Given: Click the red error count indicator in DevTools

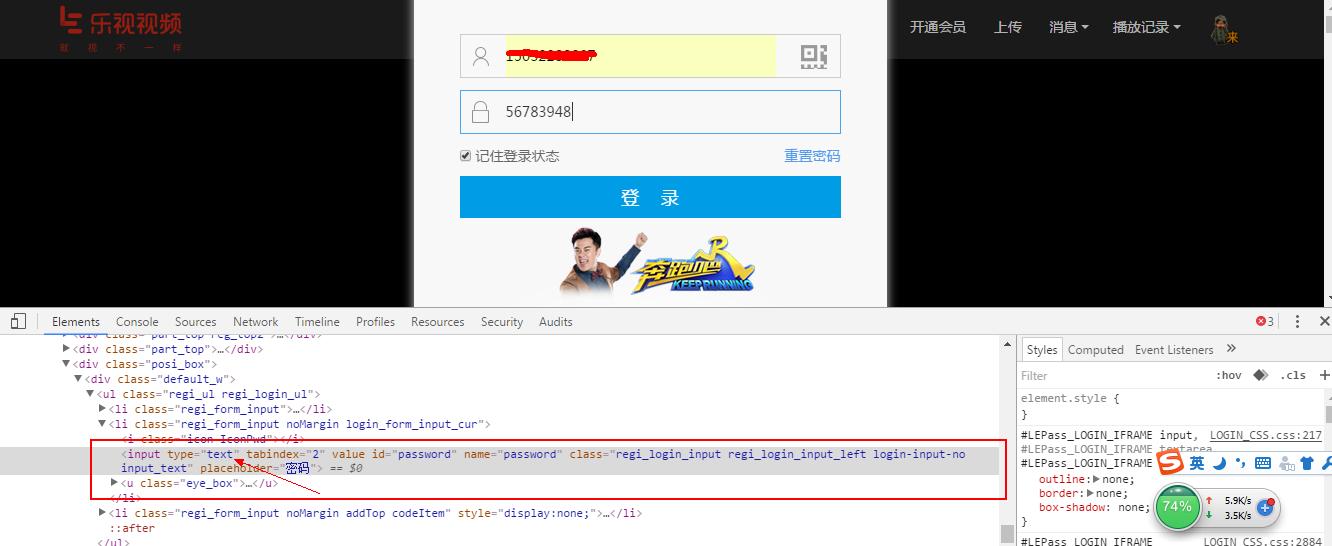Looking at the screenshot, I should (1265, 321).
